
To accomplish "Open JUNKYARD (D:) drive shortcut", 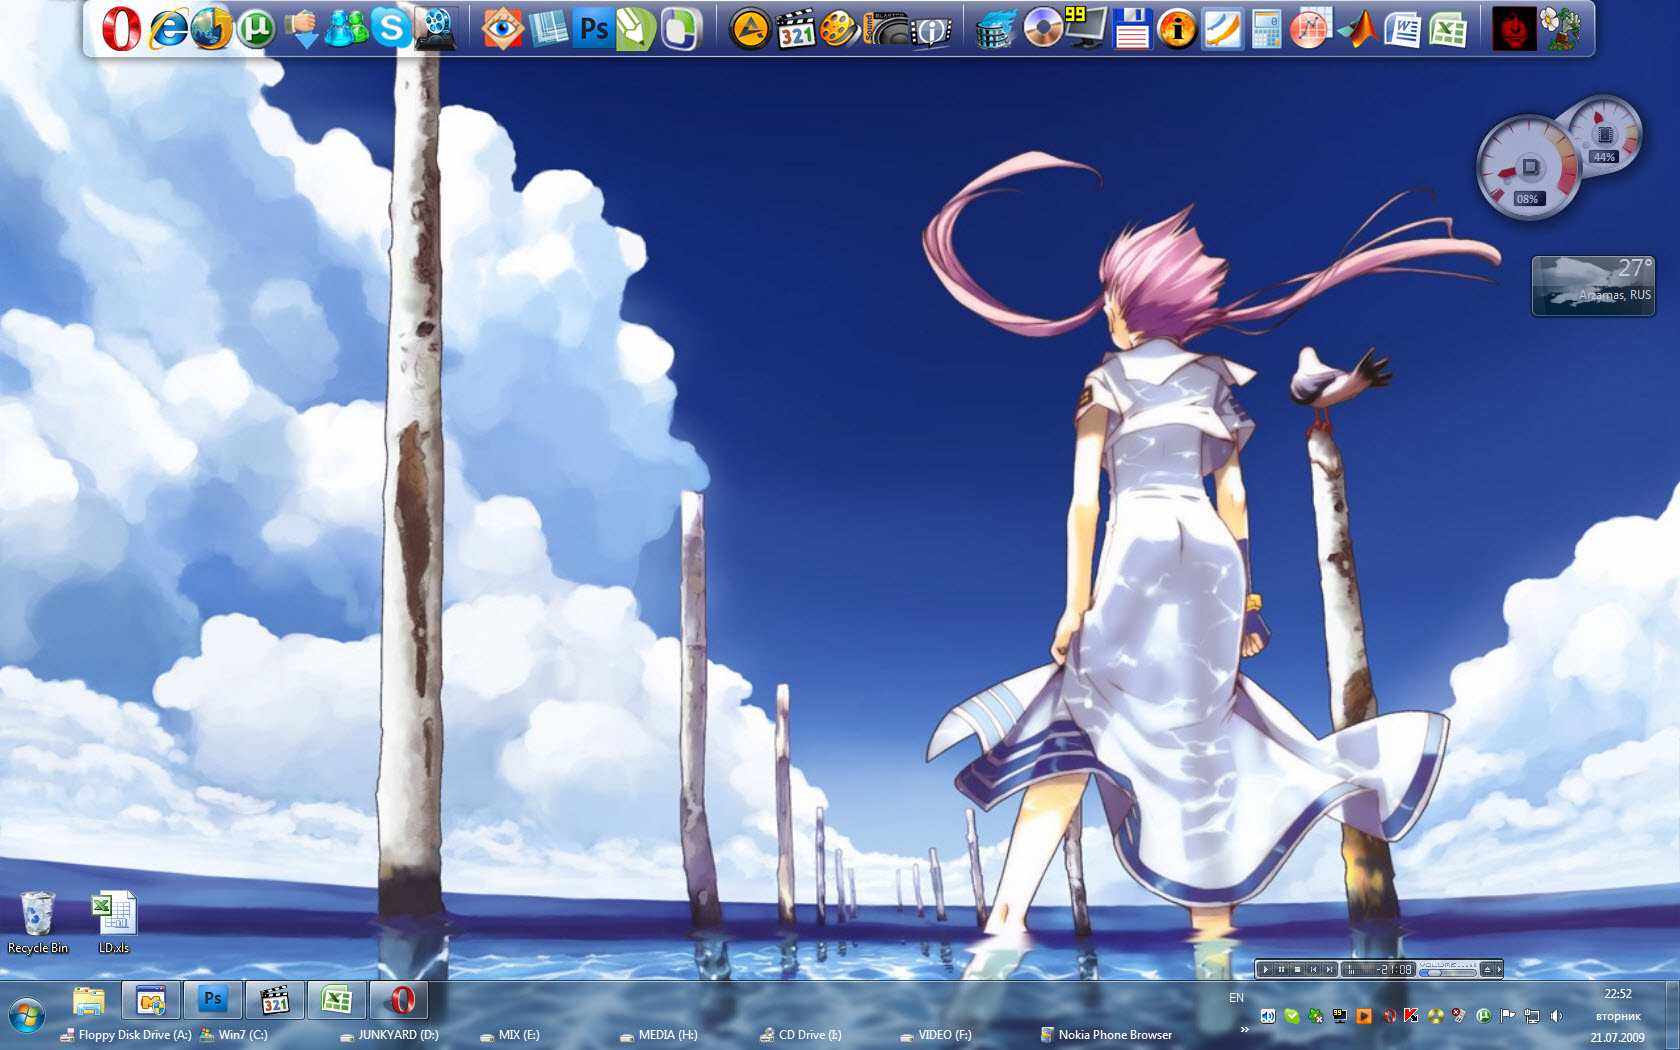I will coord(389,1035).
